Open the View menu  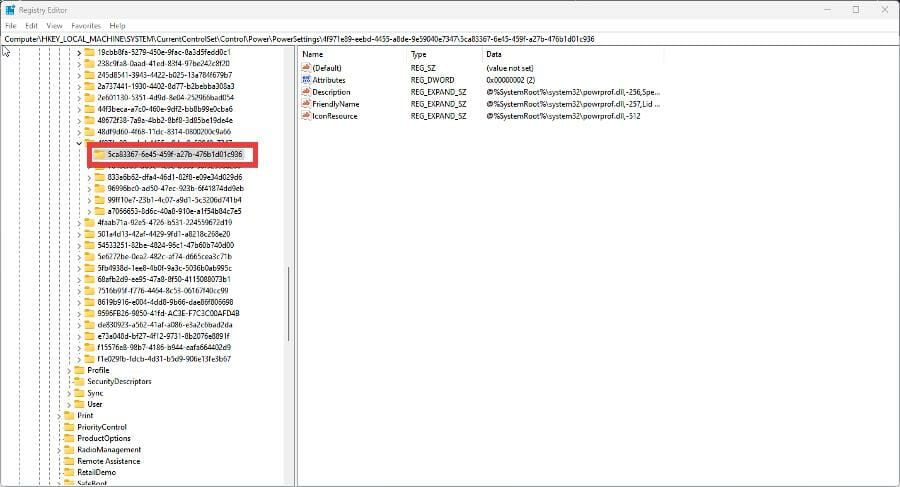(x=54, y=26)
